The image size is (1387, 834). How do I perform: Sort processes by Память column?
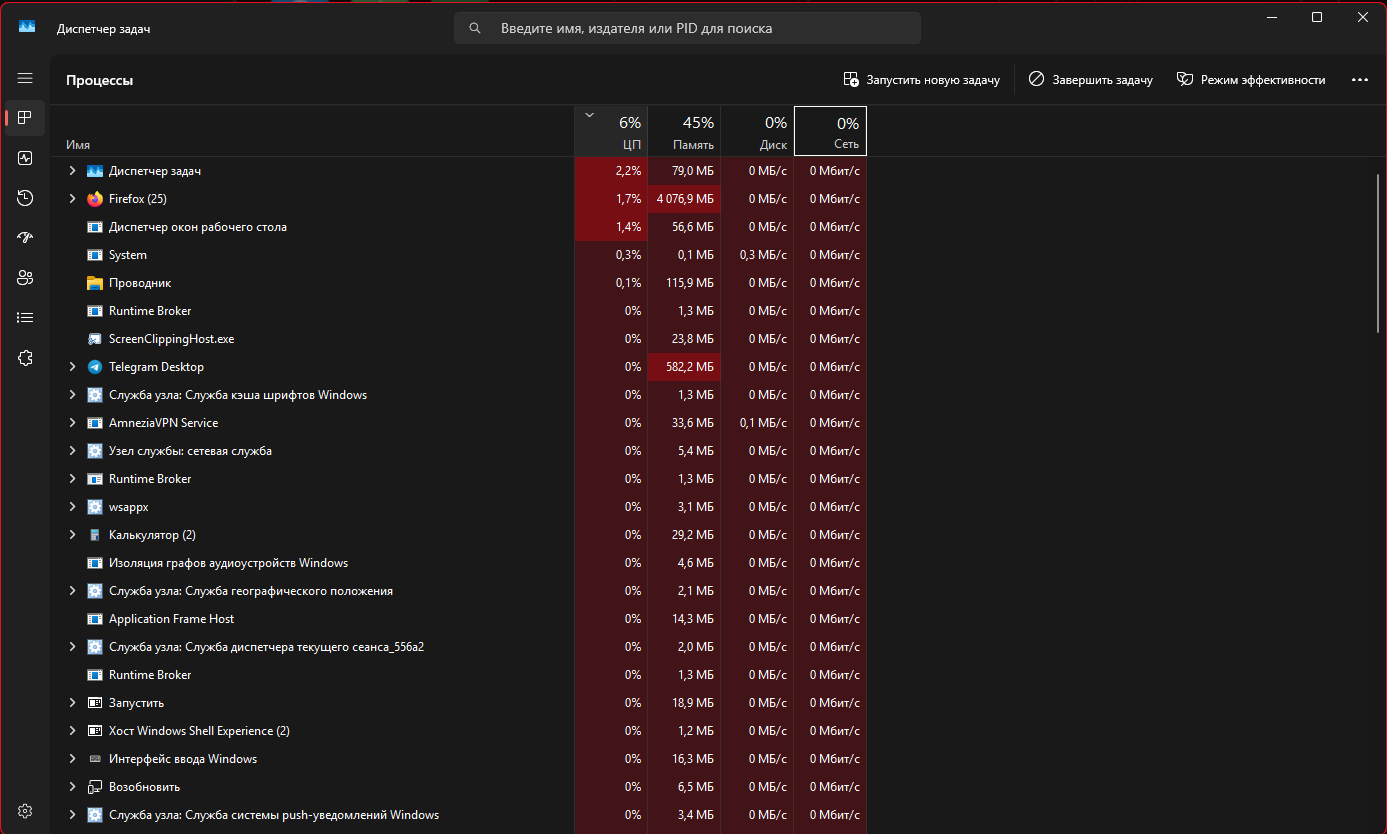pos(684,132)
